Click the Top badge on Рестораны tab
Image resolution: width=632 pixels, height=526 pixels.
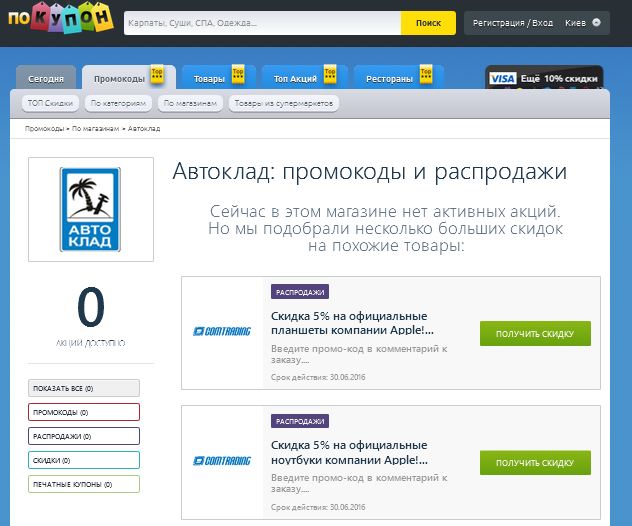427,75
